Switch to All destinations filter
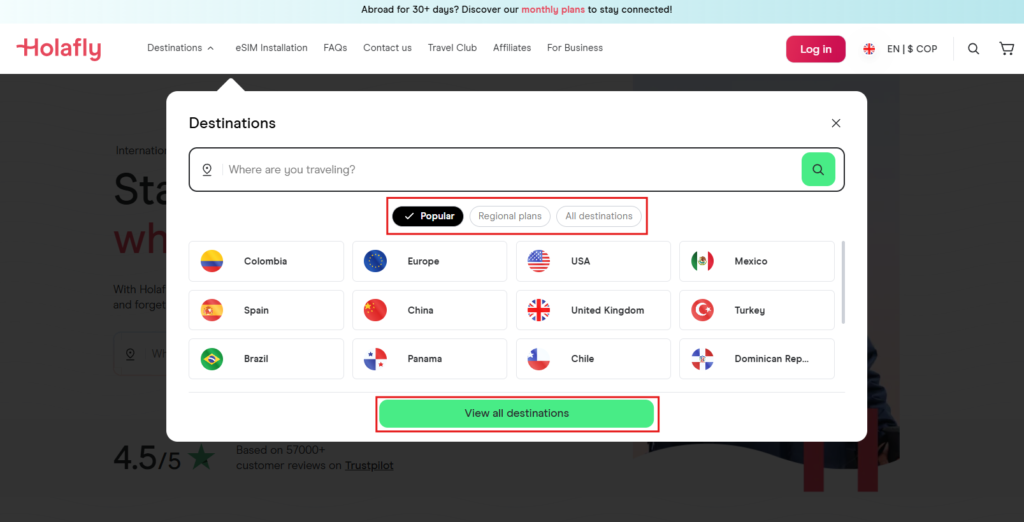Image resolution: width=1024 pixels, height=522 pixels. coord(599,216)
